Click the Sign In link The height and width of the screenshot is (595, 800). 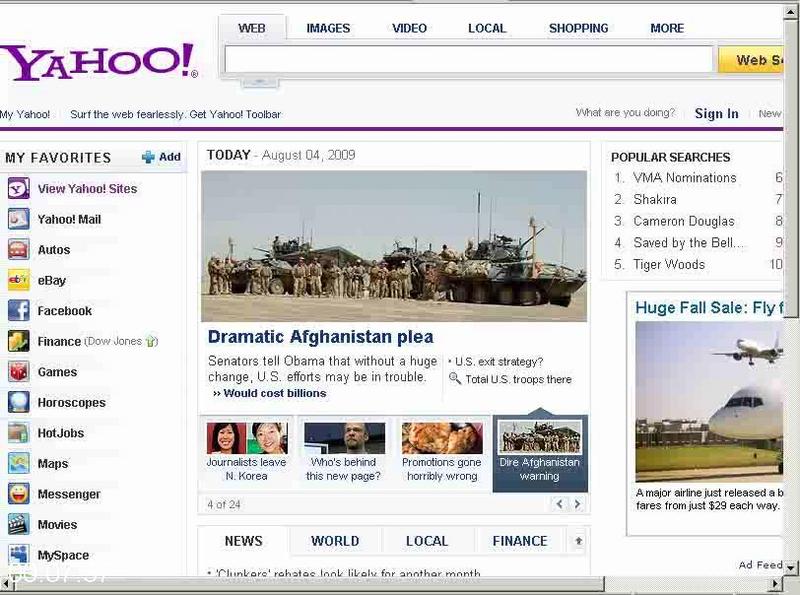[x=716, y=113]
